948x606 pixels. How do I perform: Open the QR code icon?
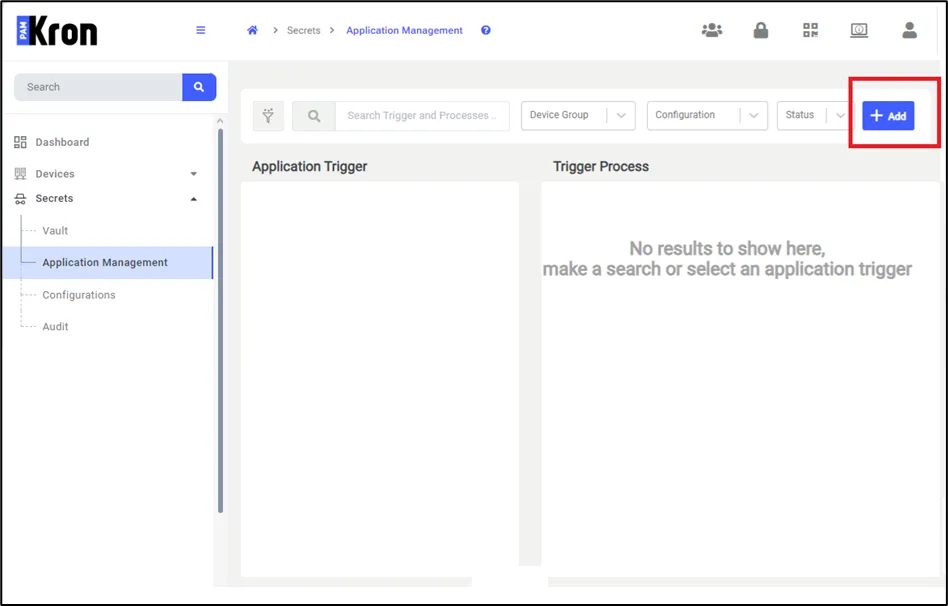810,30
